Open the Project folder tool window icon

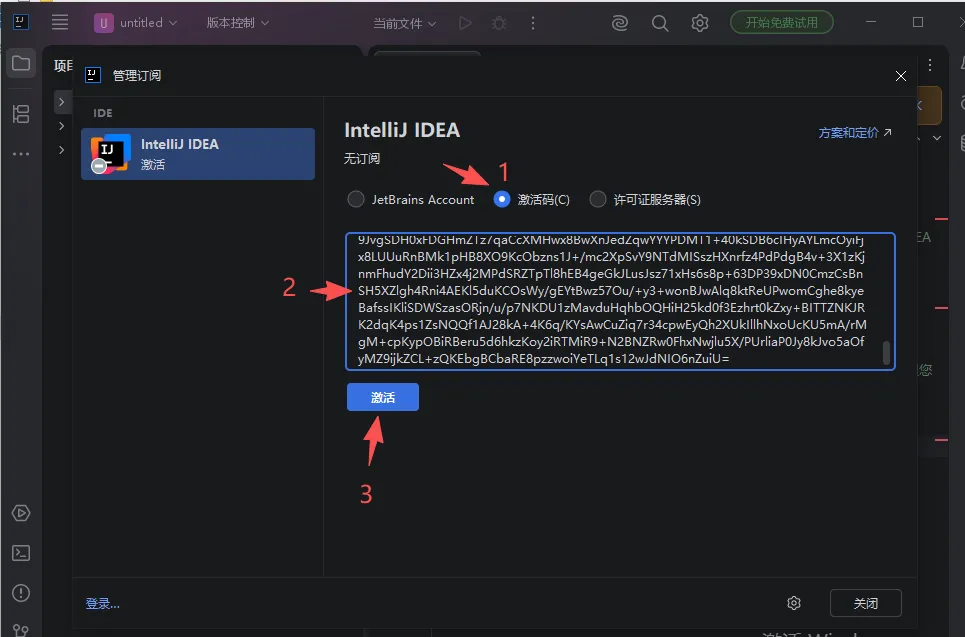click(21, 63)
